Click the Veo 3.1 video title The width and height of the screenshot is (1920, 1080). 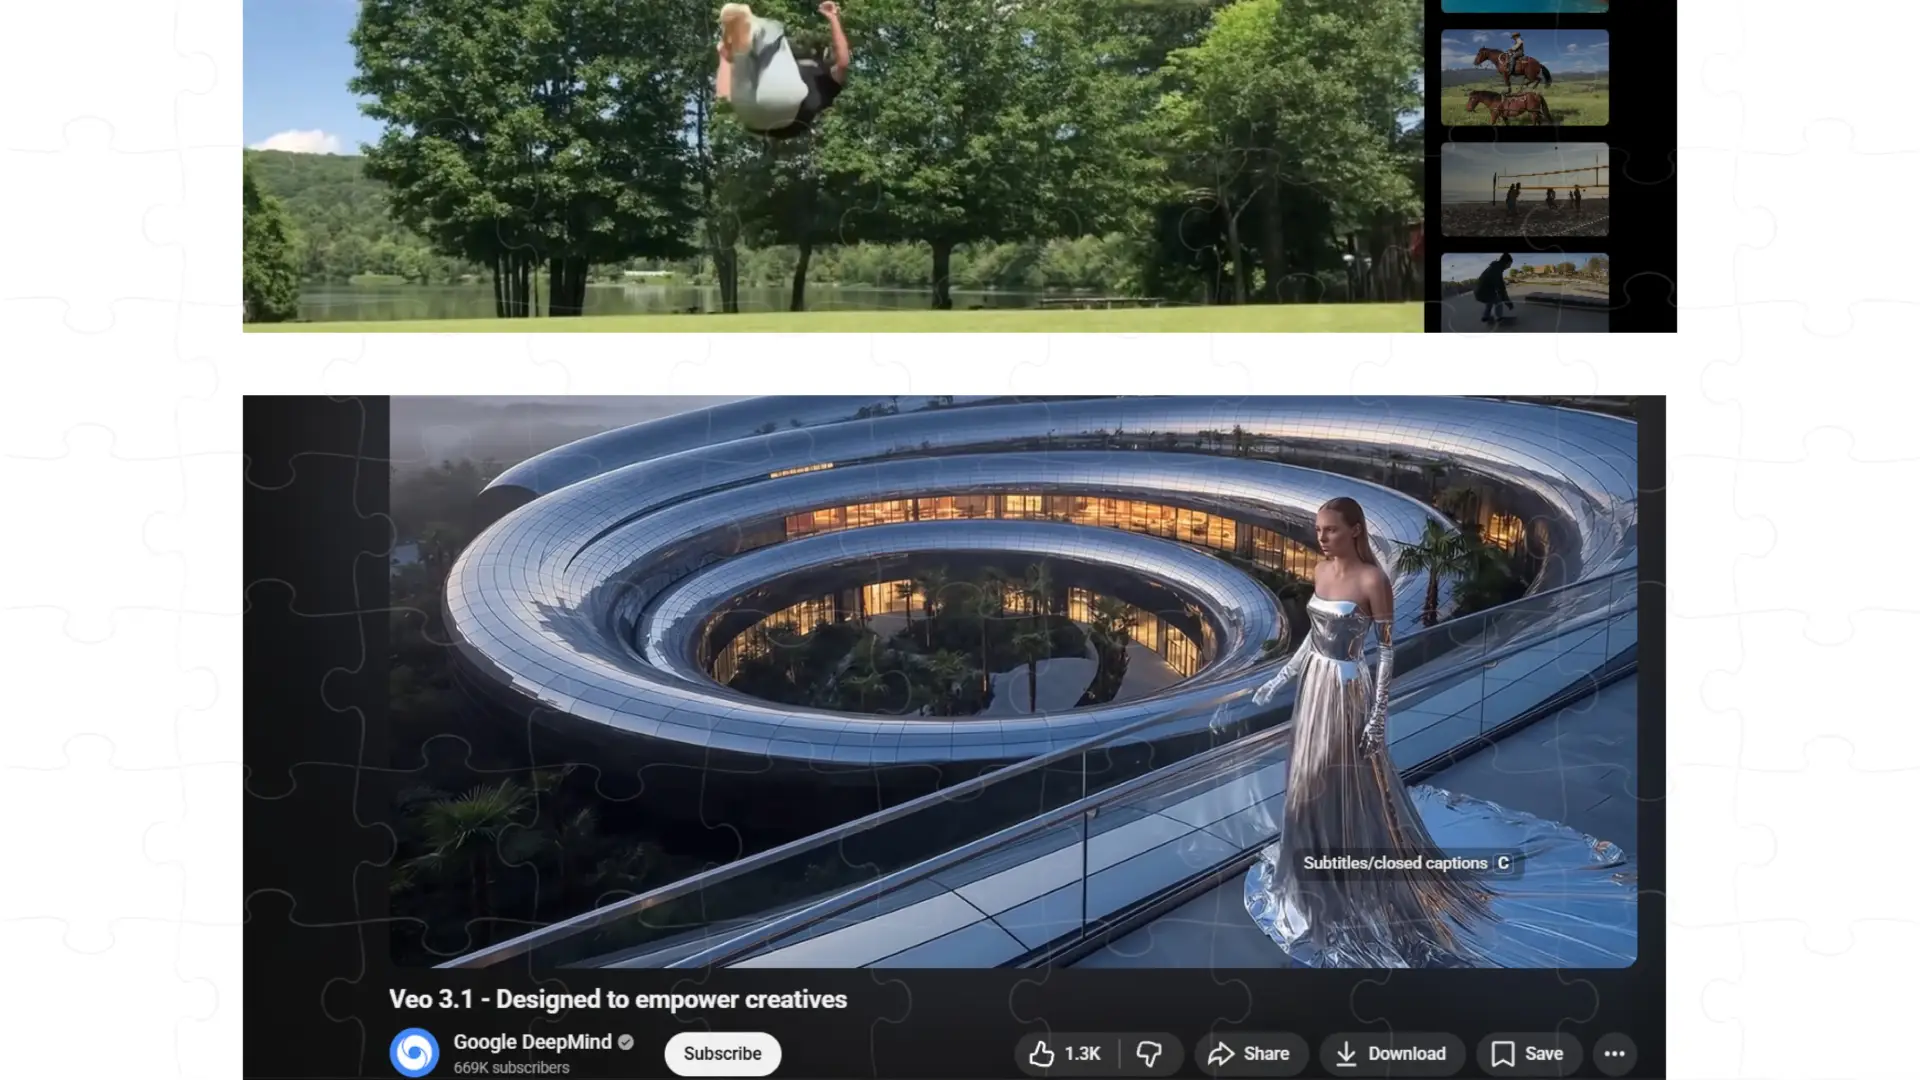click(x=617, y=999)
